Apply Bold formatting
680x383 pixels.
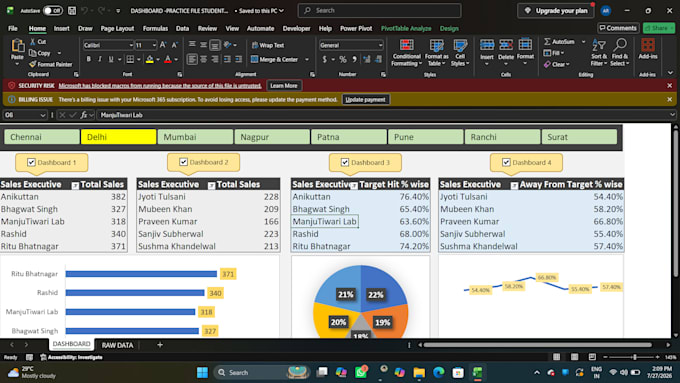[88, 59]
